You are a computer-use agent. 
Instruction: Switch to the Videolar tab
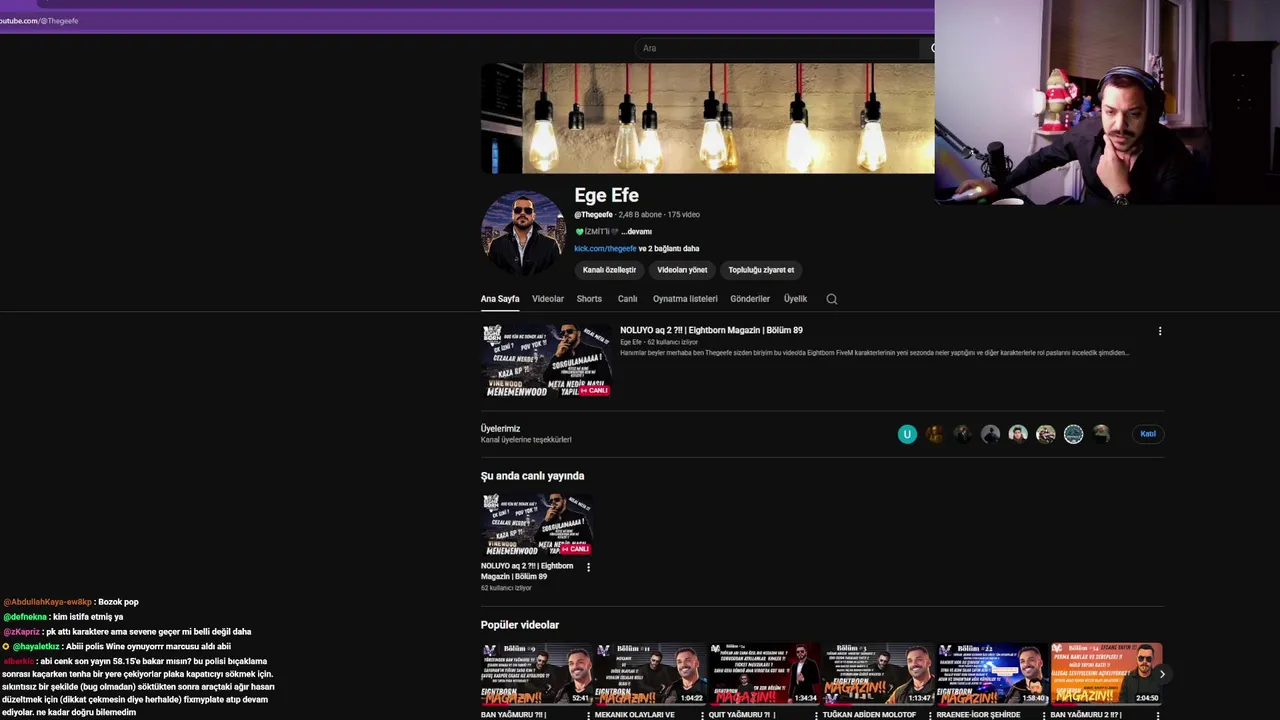coord(548,299)
